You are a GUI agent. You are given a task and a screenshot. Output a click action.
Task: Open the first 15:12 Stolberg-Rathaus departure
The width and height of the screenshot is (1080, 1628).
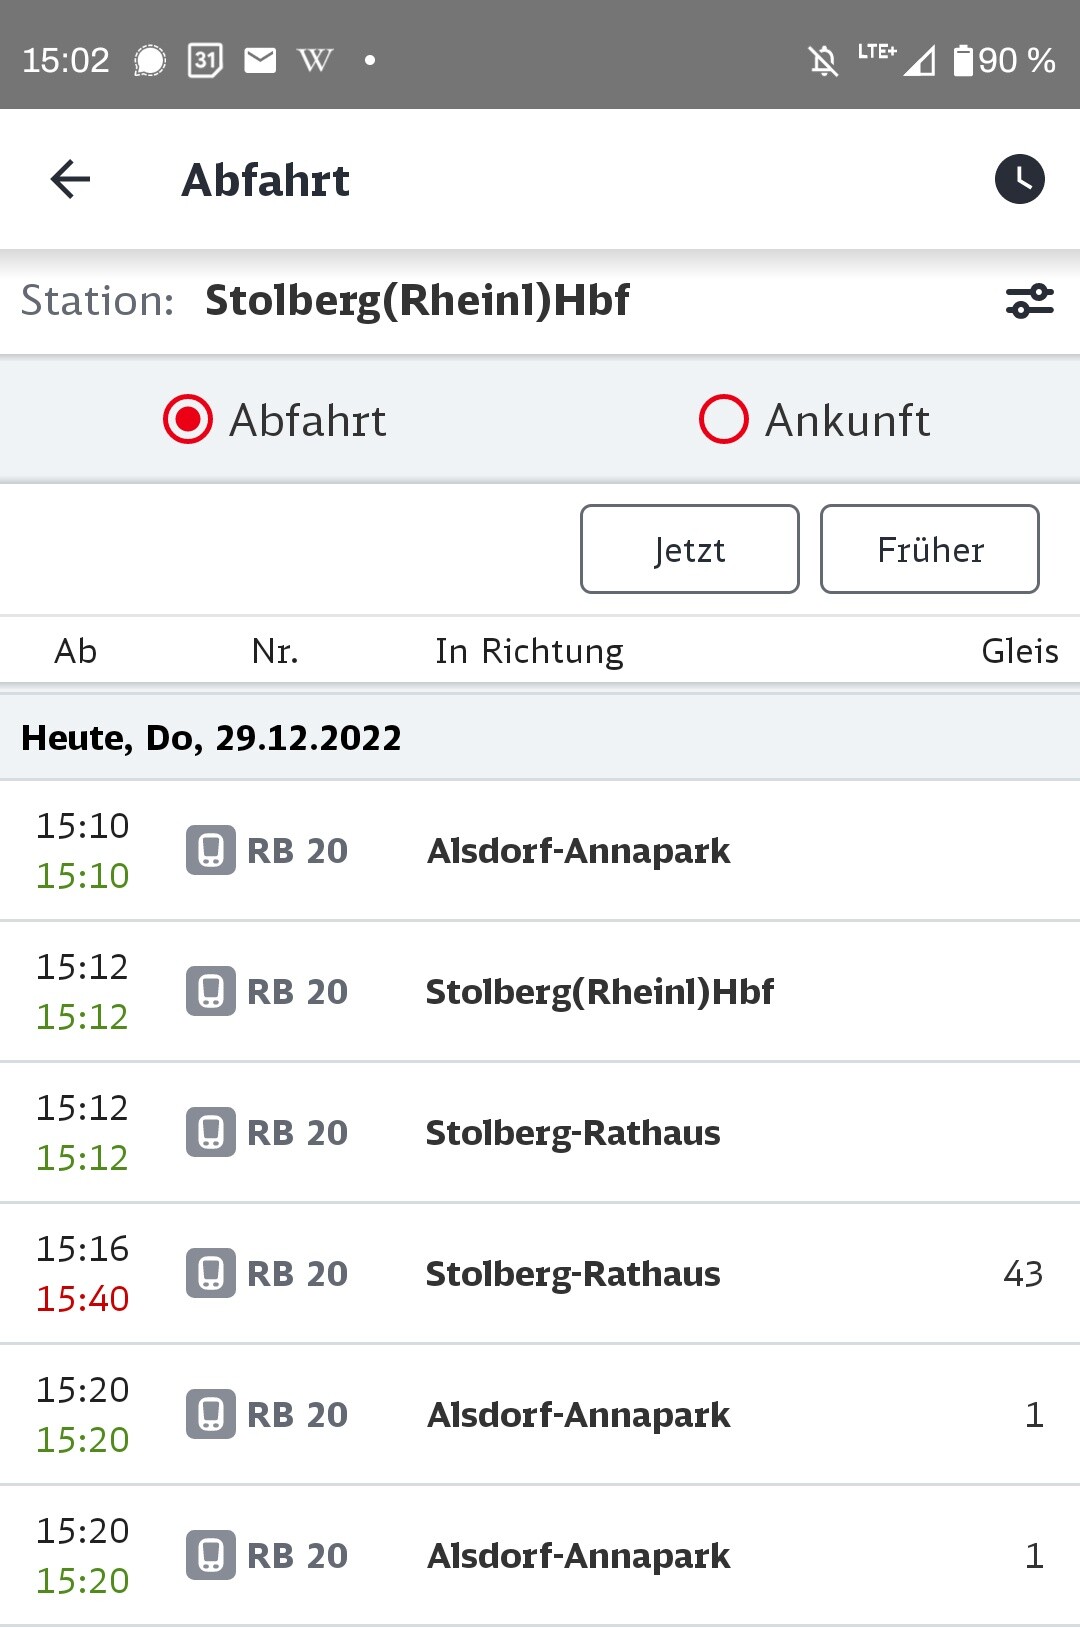coord(540,1132)
